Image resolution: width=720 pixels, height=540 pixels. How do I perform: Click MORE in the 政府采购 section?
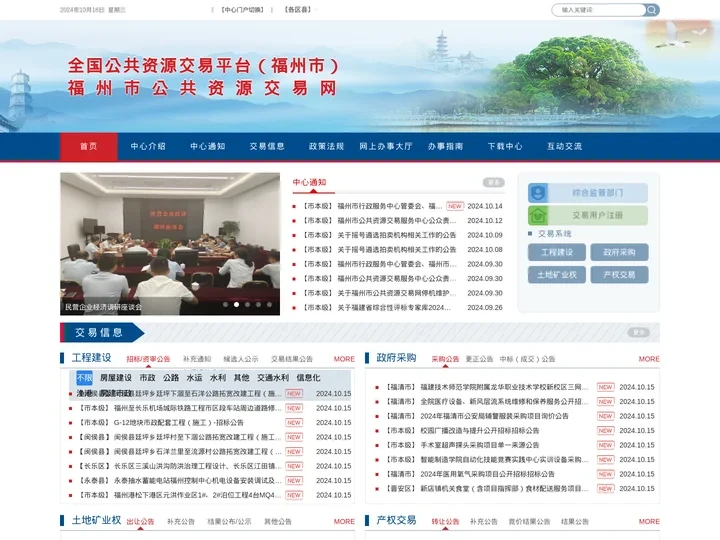[x=649, y=359]
